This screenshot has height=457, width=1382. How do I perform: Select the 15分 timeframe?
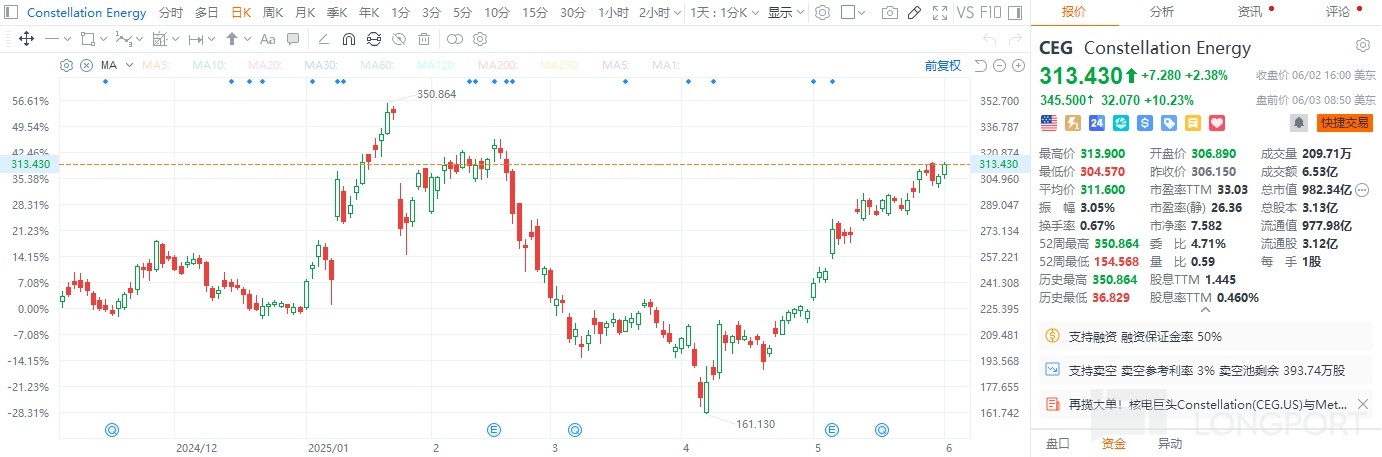(535, 13)
